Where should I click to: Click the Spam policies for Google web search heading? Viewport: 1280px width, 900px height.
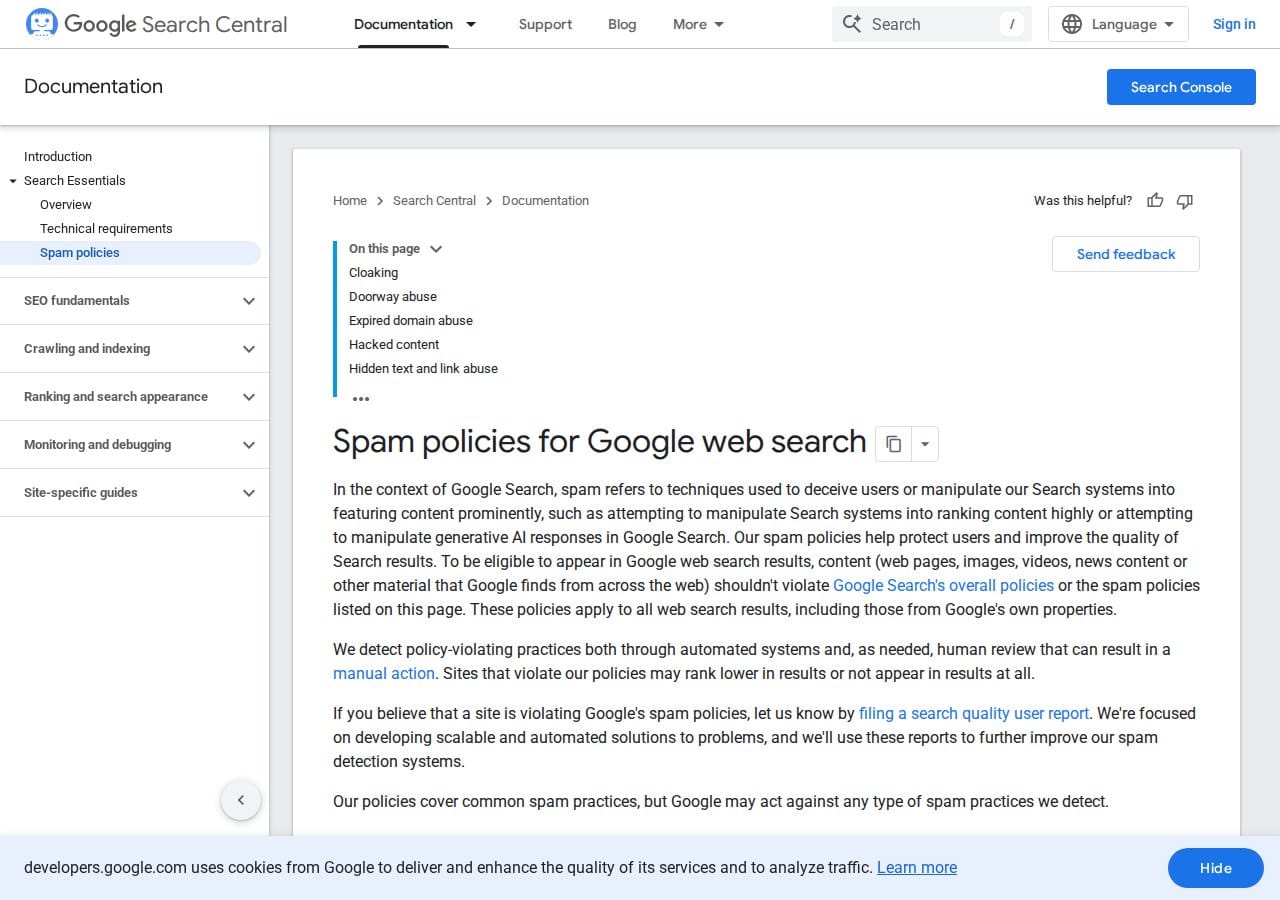(x=599, y=442)
